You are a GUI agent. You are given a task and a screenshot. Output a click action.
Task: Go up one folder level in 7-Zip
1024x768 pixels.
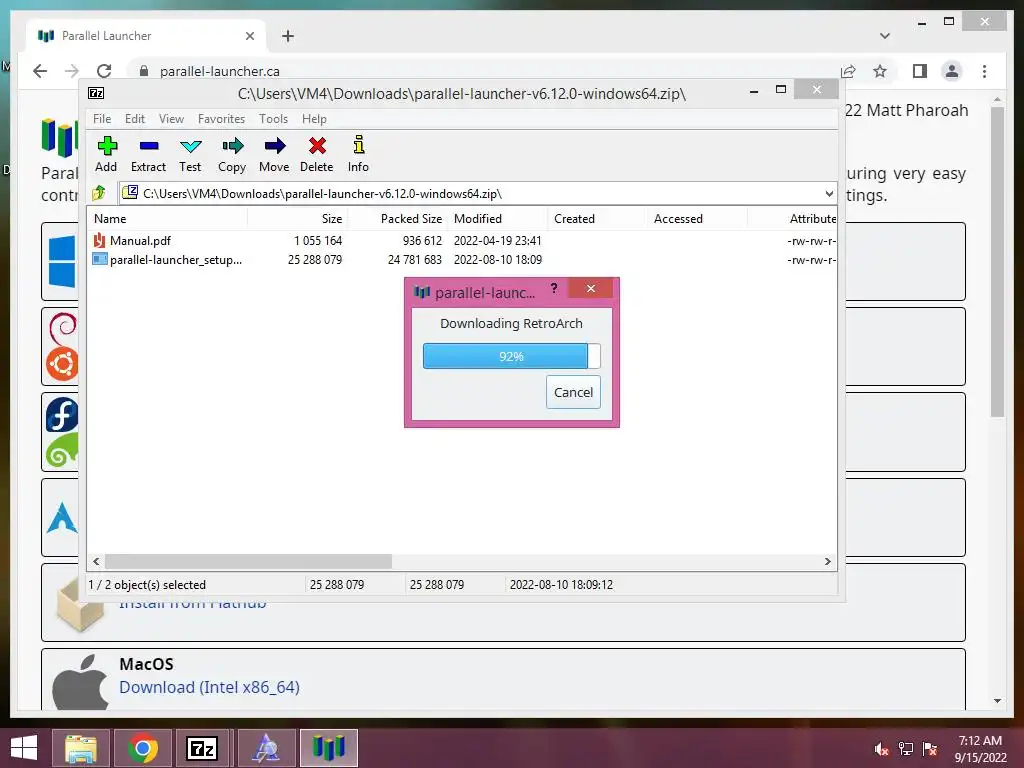(99, 193)
